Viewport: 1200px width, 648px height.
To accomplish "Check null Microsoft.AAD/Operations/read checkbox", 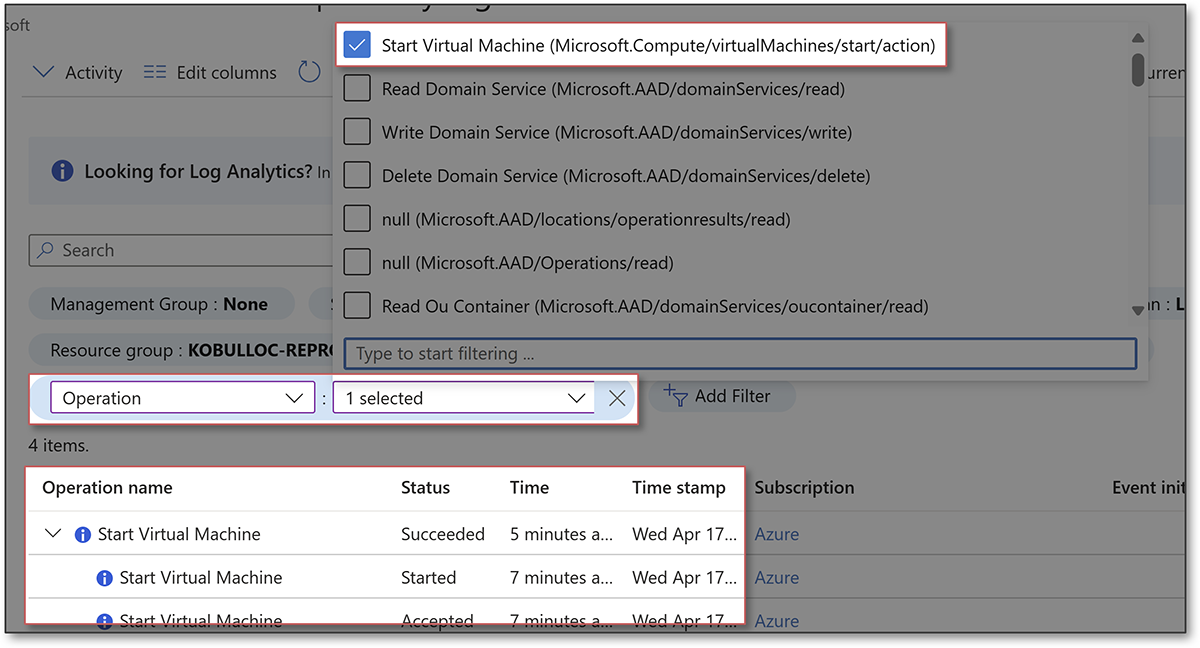I will [357, 263].
